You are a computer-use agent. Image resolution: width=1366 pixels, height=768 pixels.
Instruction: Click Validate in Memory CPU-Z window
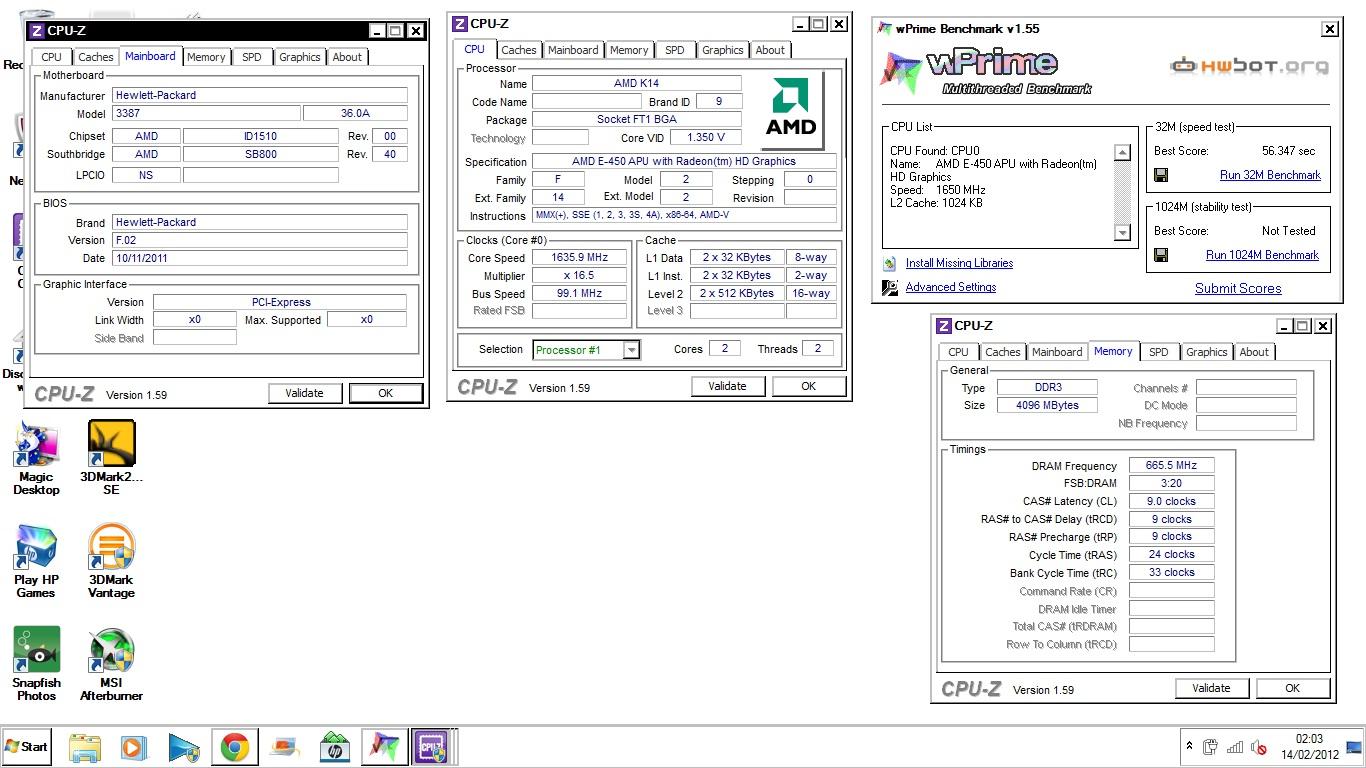(1212, 688)
